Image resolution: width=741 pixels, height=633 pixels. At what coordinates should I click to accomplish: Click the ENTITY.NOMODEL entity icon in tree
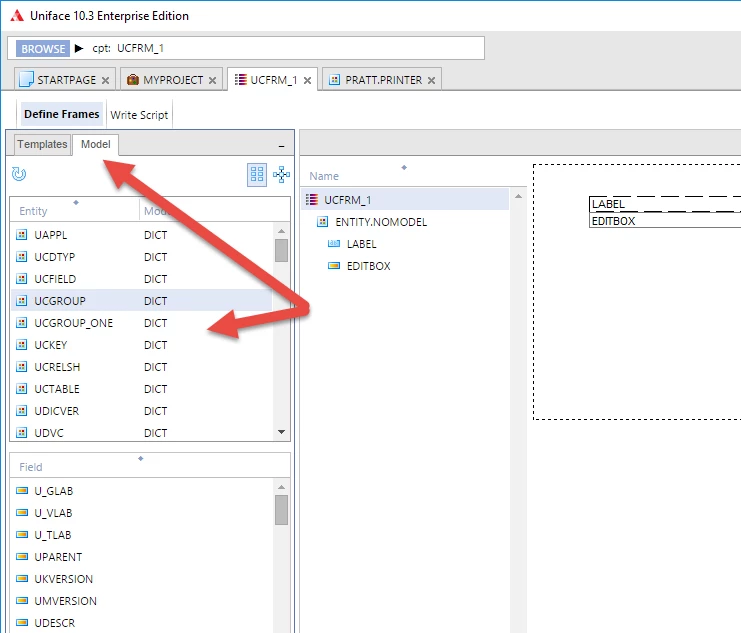pyautogui.click(x=322, y=222)
